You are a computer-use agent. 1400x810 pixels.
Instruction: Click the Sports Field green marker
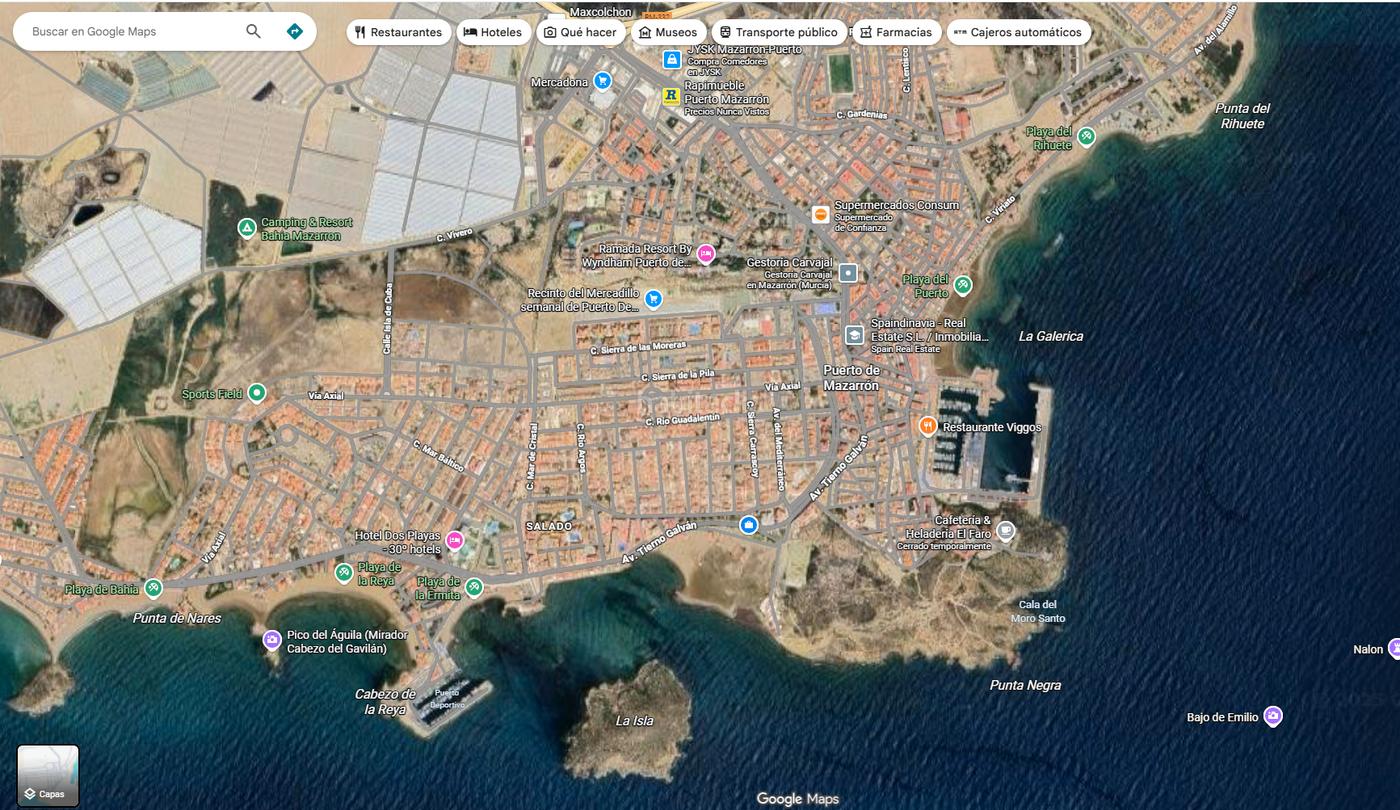(257, 393)
